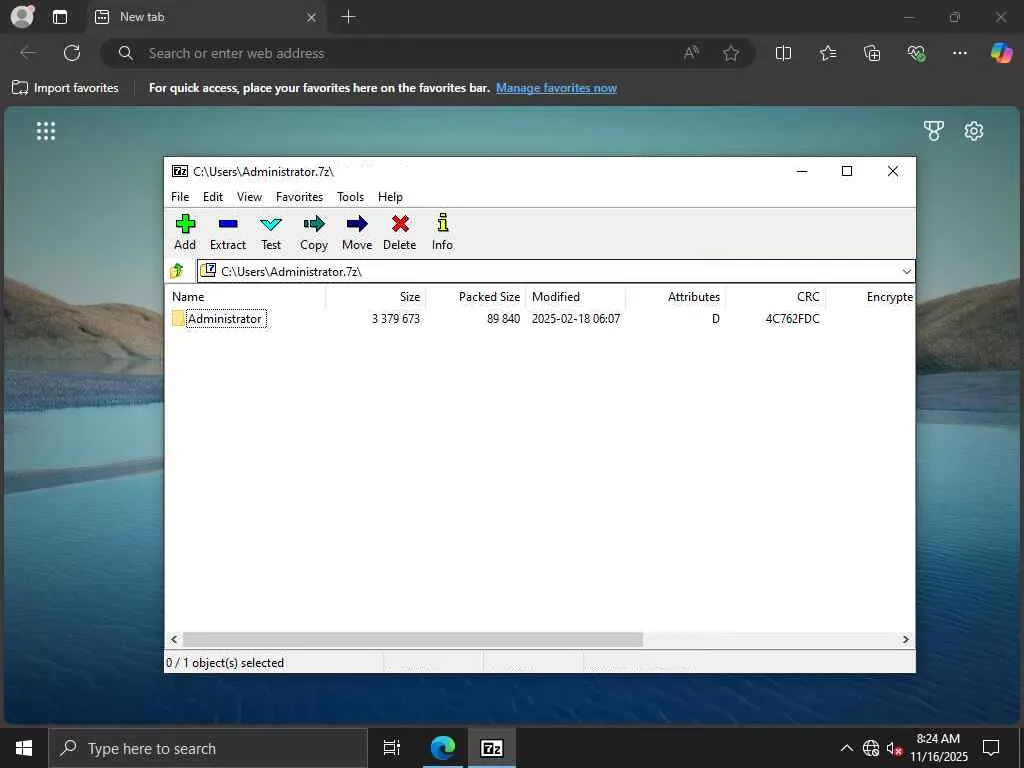This screenshot has height=768, width=1024.
Task: Click the taskbar search box
Action: [x=208, y=748]
